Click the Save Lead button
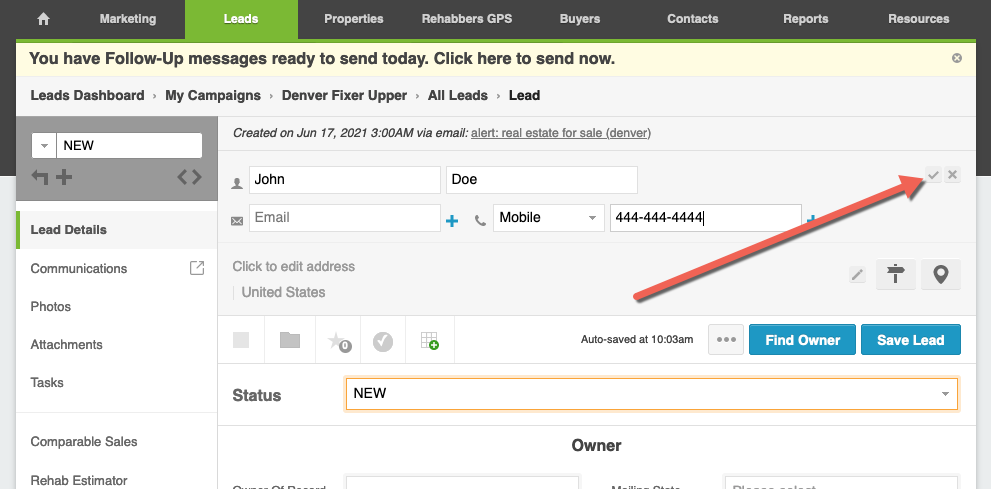The image size is (991, 489). point(911,340)
